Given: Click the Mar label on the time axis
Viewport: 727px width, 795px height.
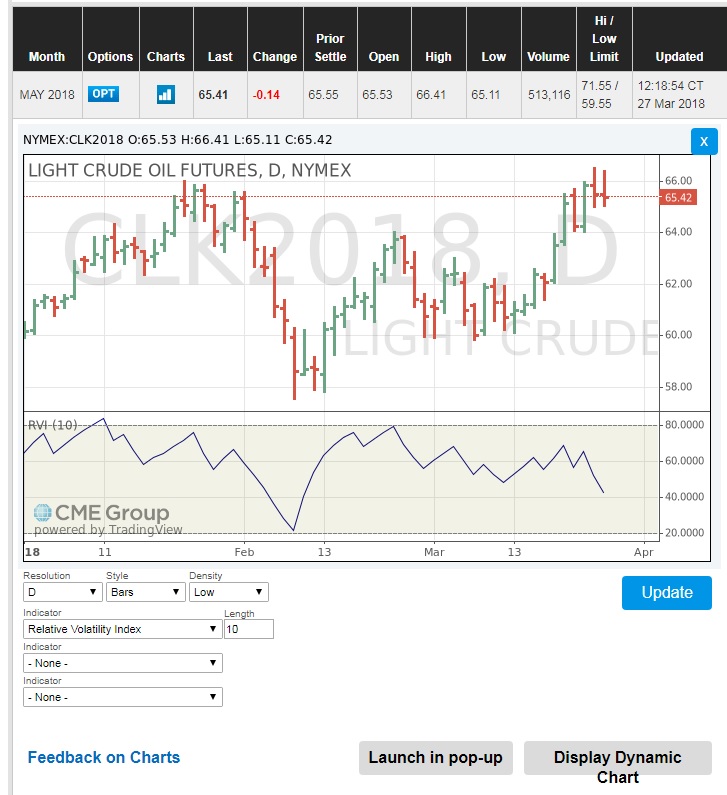Looking at the screenshot, I should tap(434, 552).
